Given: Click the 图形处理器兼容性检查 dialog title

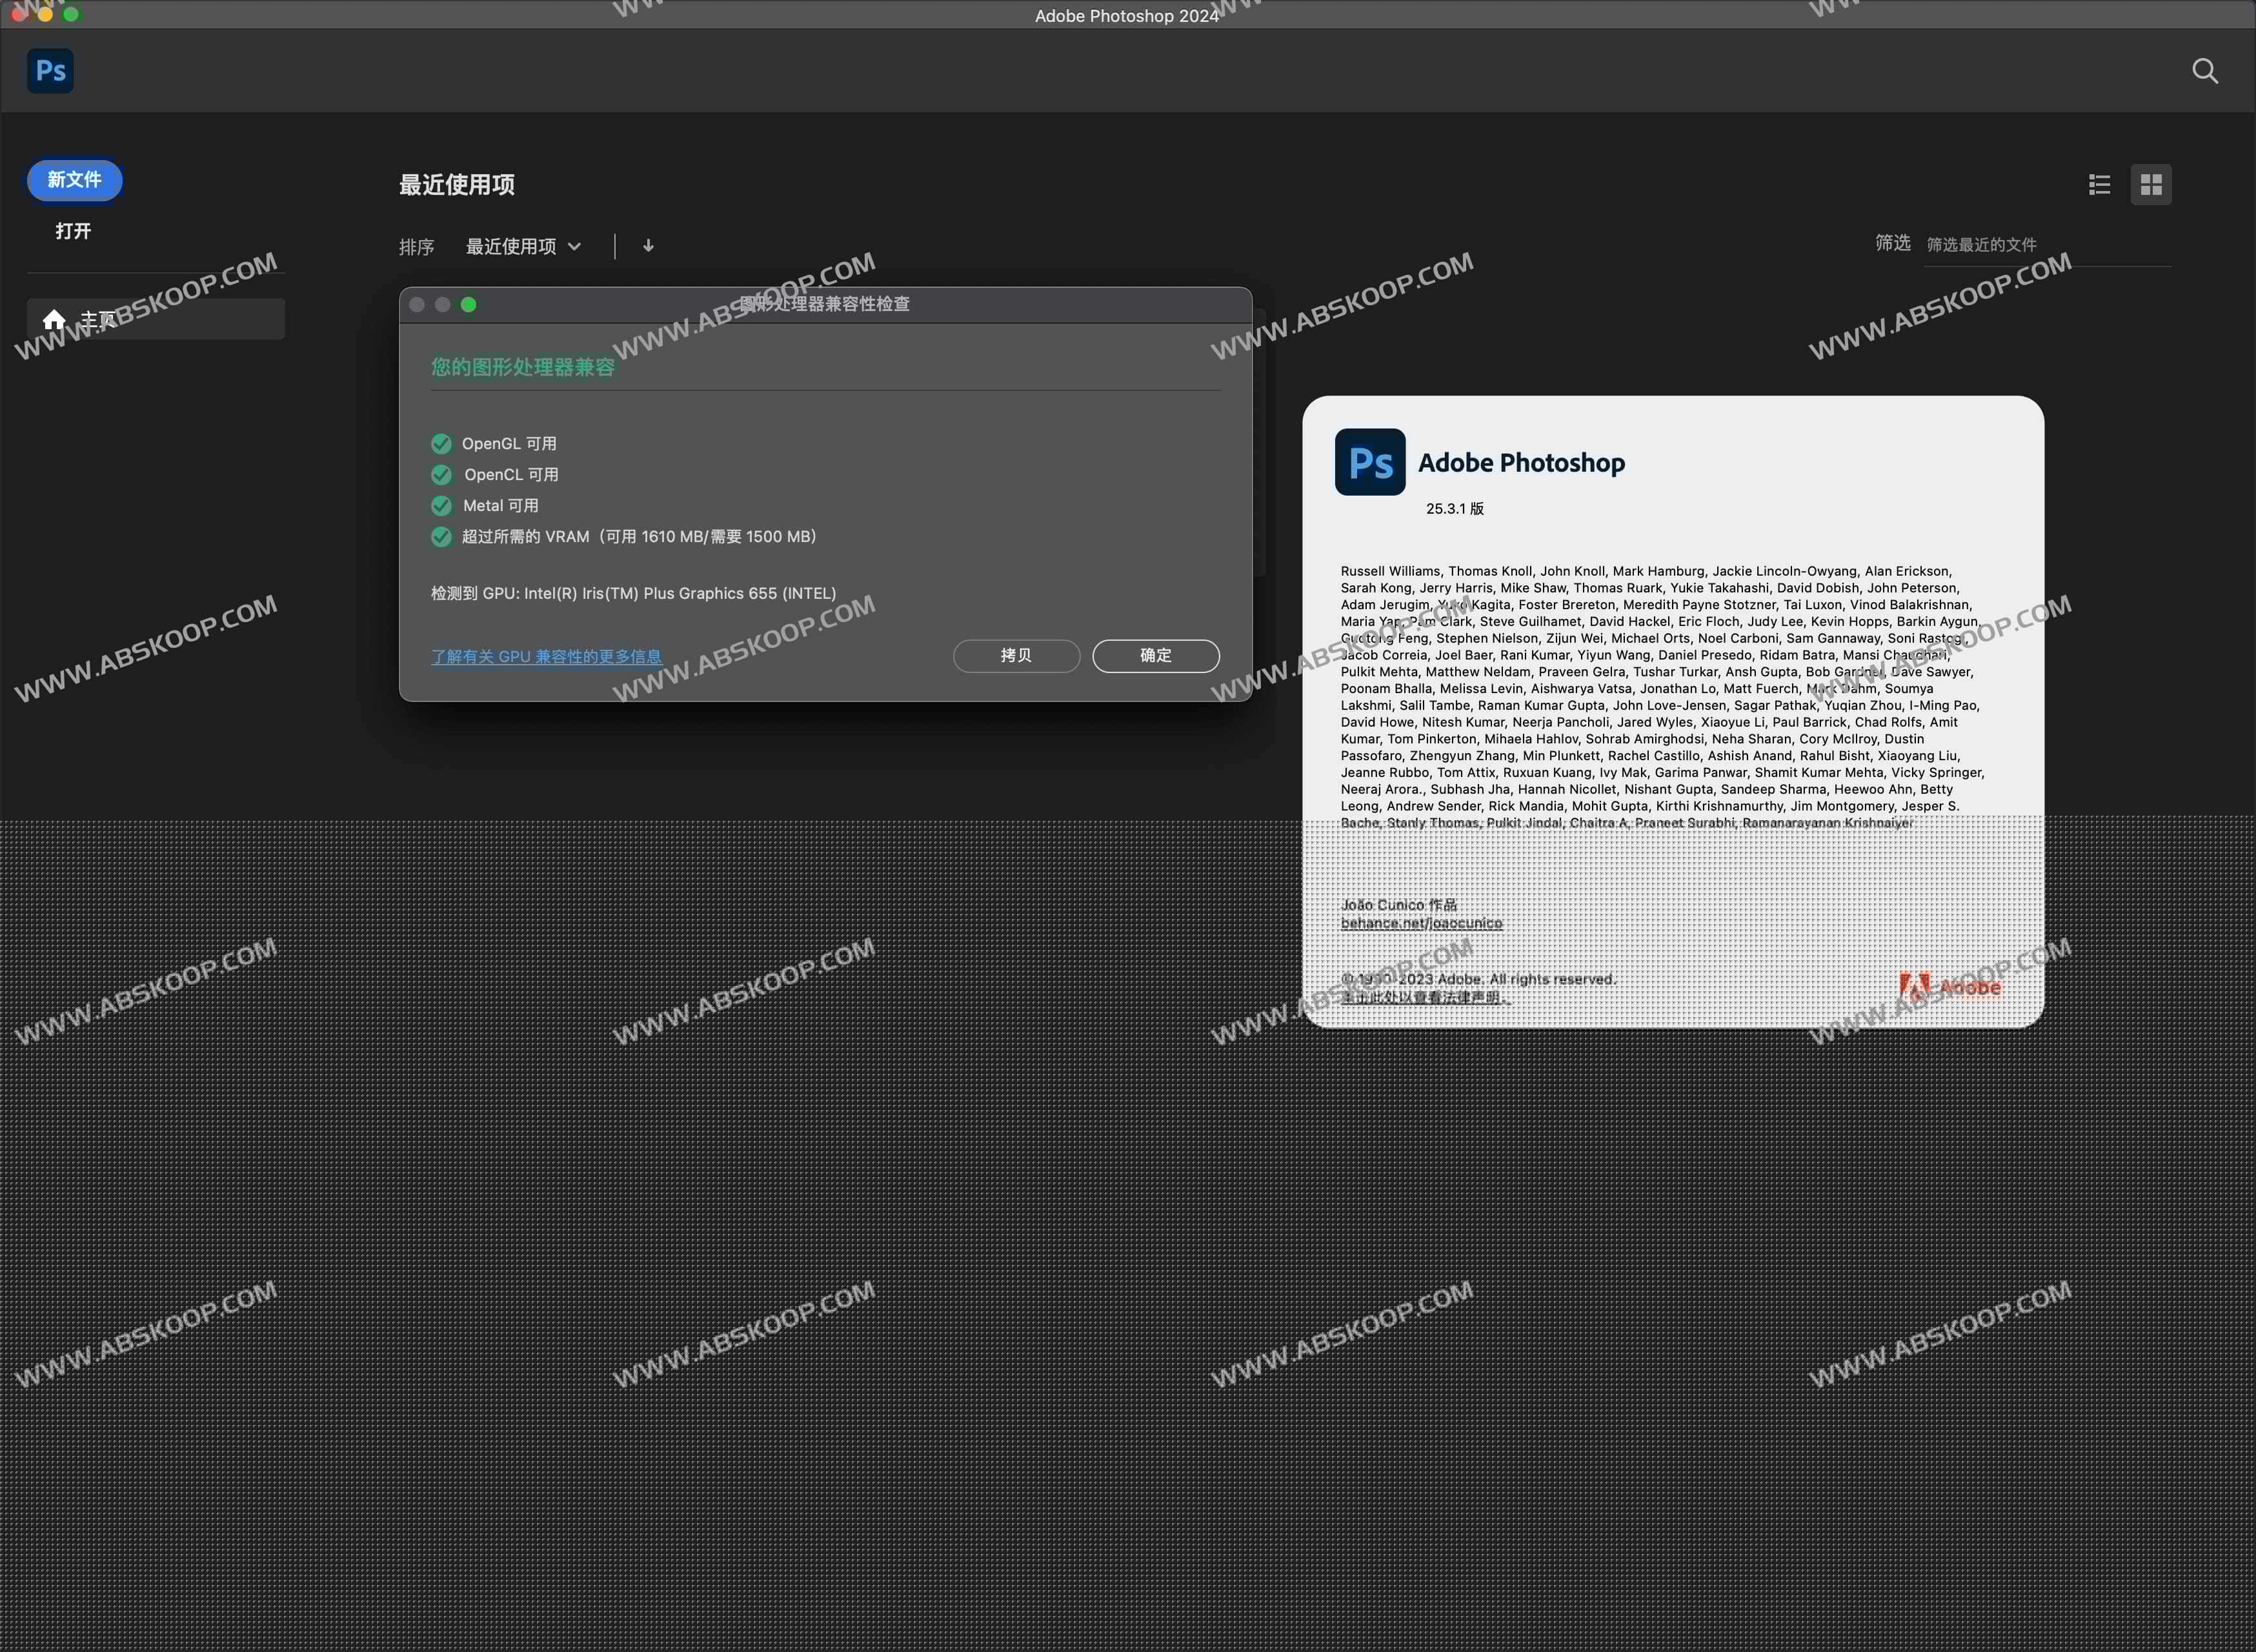Looking at the screenshot, I should click(x=825, y=304).
